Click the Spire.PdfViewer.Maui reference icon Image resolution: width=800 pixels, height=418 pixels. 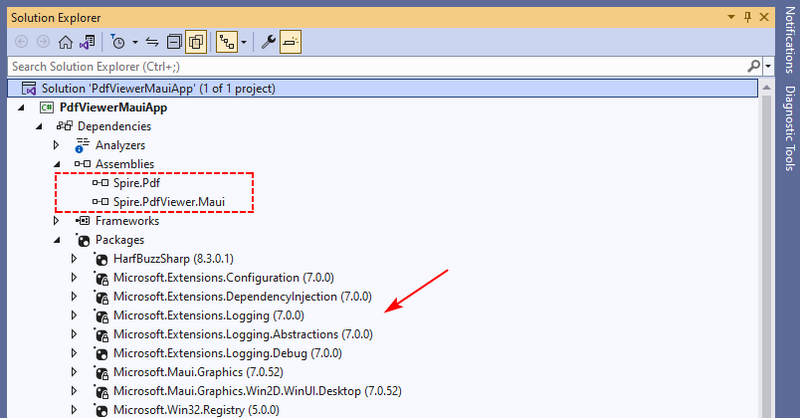pyautogui.click(x=100, y=202)
